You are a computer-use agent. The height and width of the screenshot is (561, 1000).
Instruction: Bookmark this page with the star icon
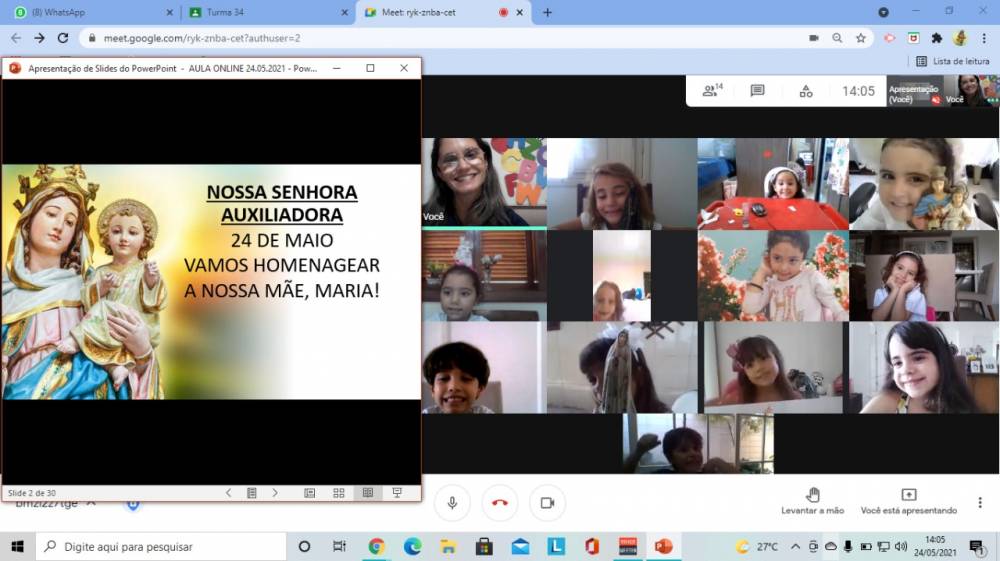[x=861, y=38]
